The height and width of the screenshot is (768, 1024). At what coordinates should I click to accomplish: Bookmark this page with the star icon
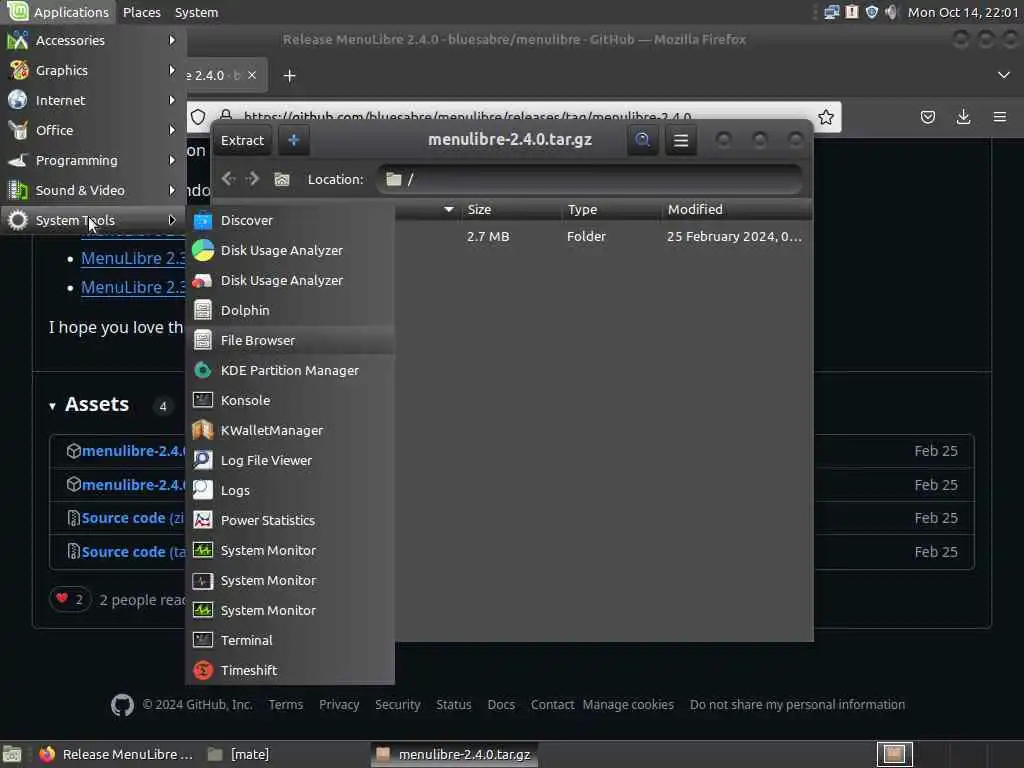tap(825, 118)
